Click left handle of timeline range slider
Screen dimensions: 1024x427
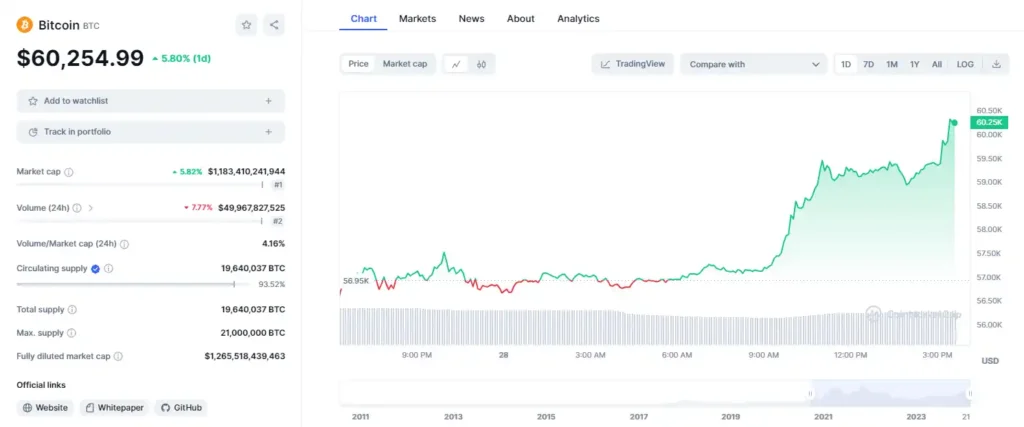coord(810,393)
